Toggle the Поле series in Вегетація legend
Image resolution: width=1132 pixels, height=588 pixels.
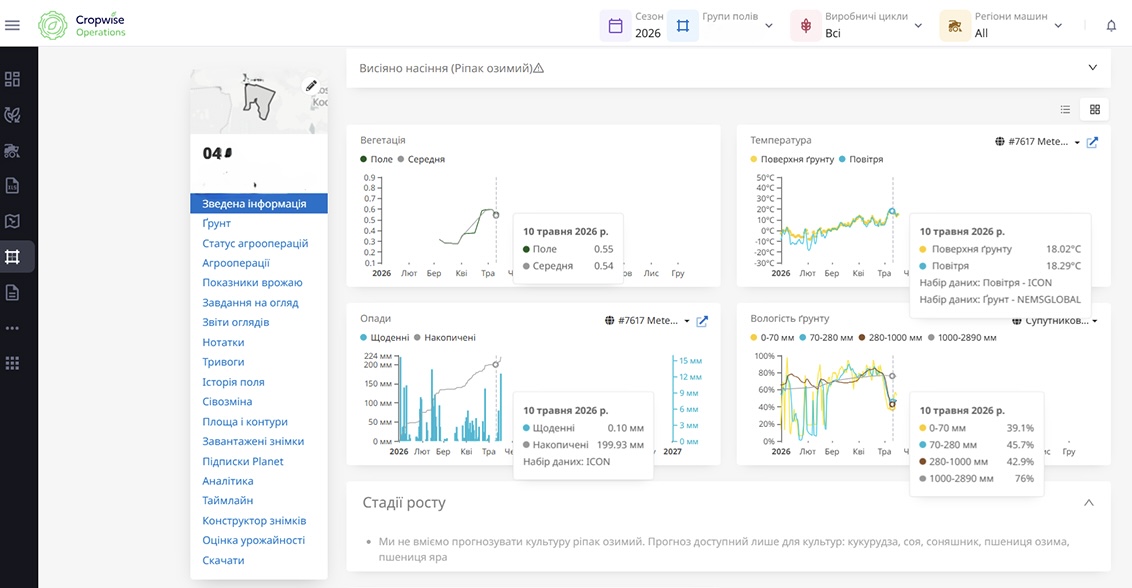pos(376,159)
